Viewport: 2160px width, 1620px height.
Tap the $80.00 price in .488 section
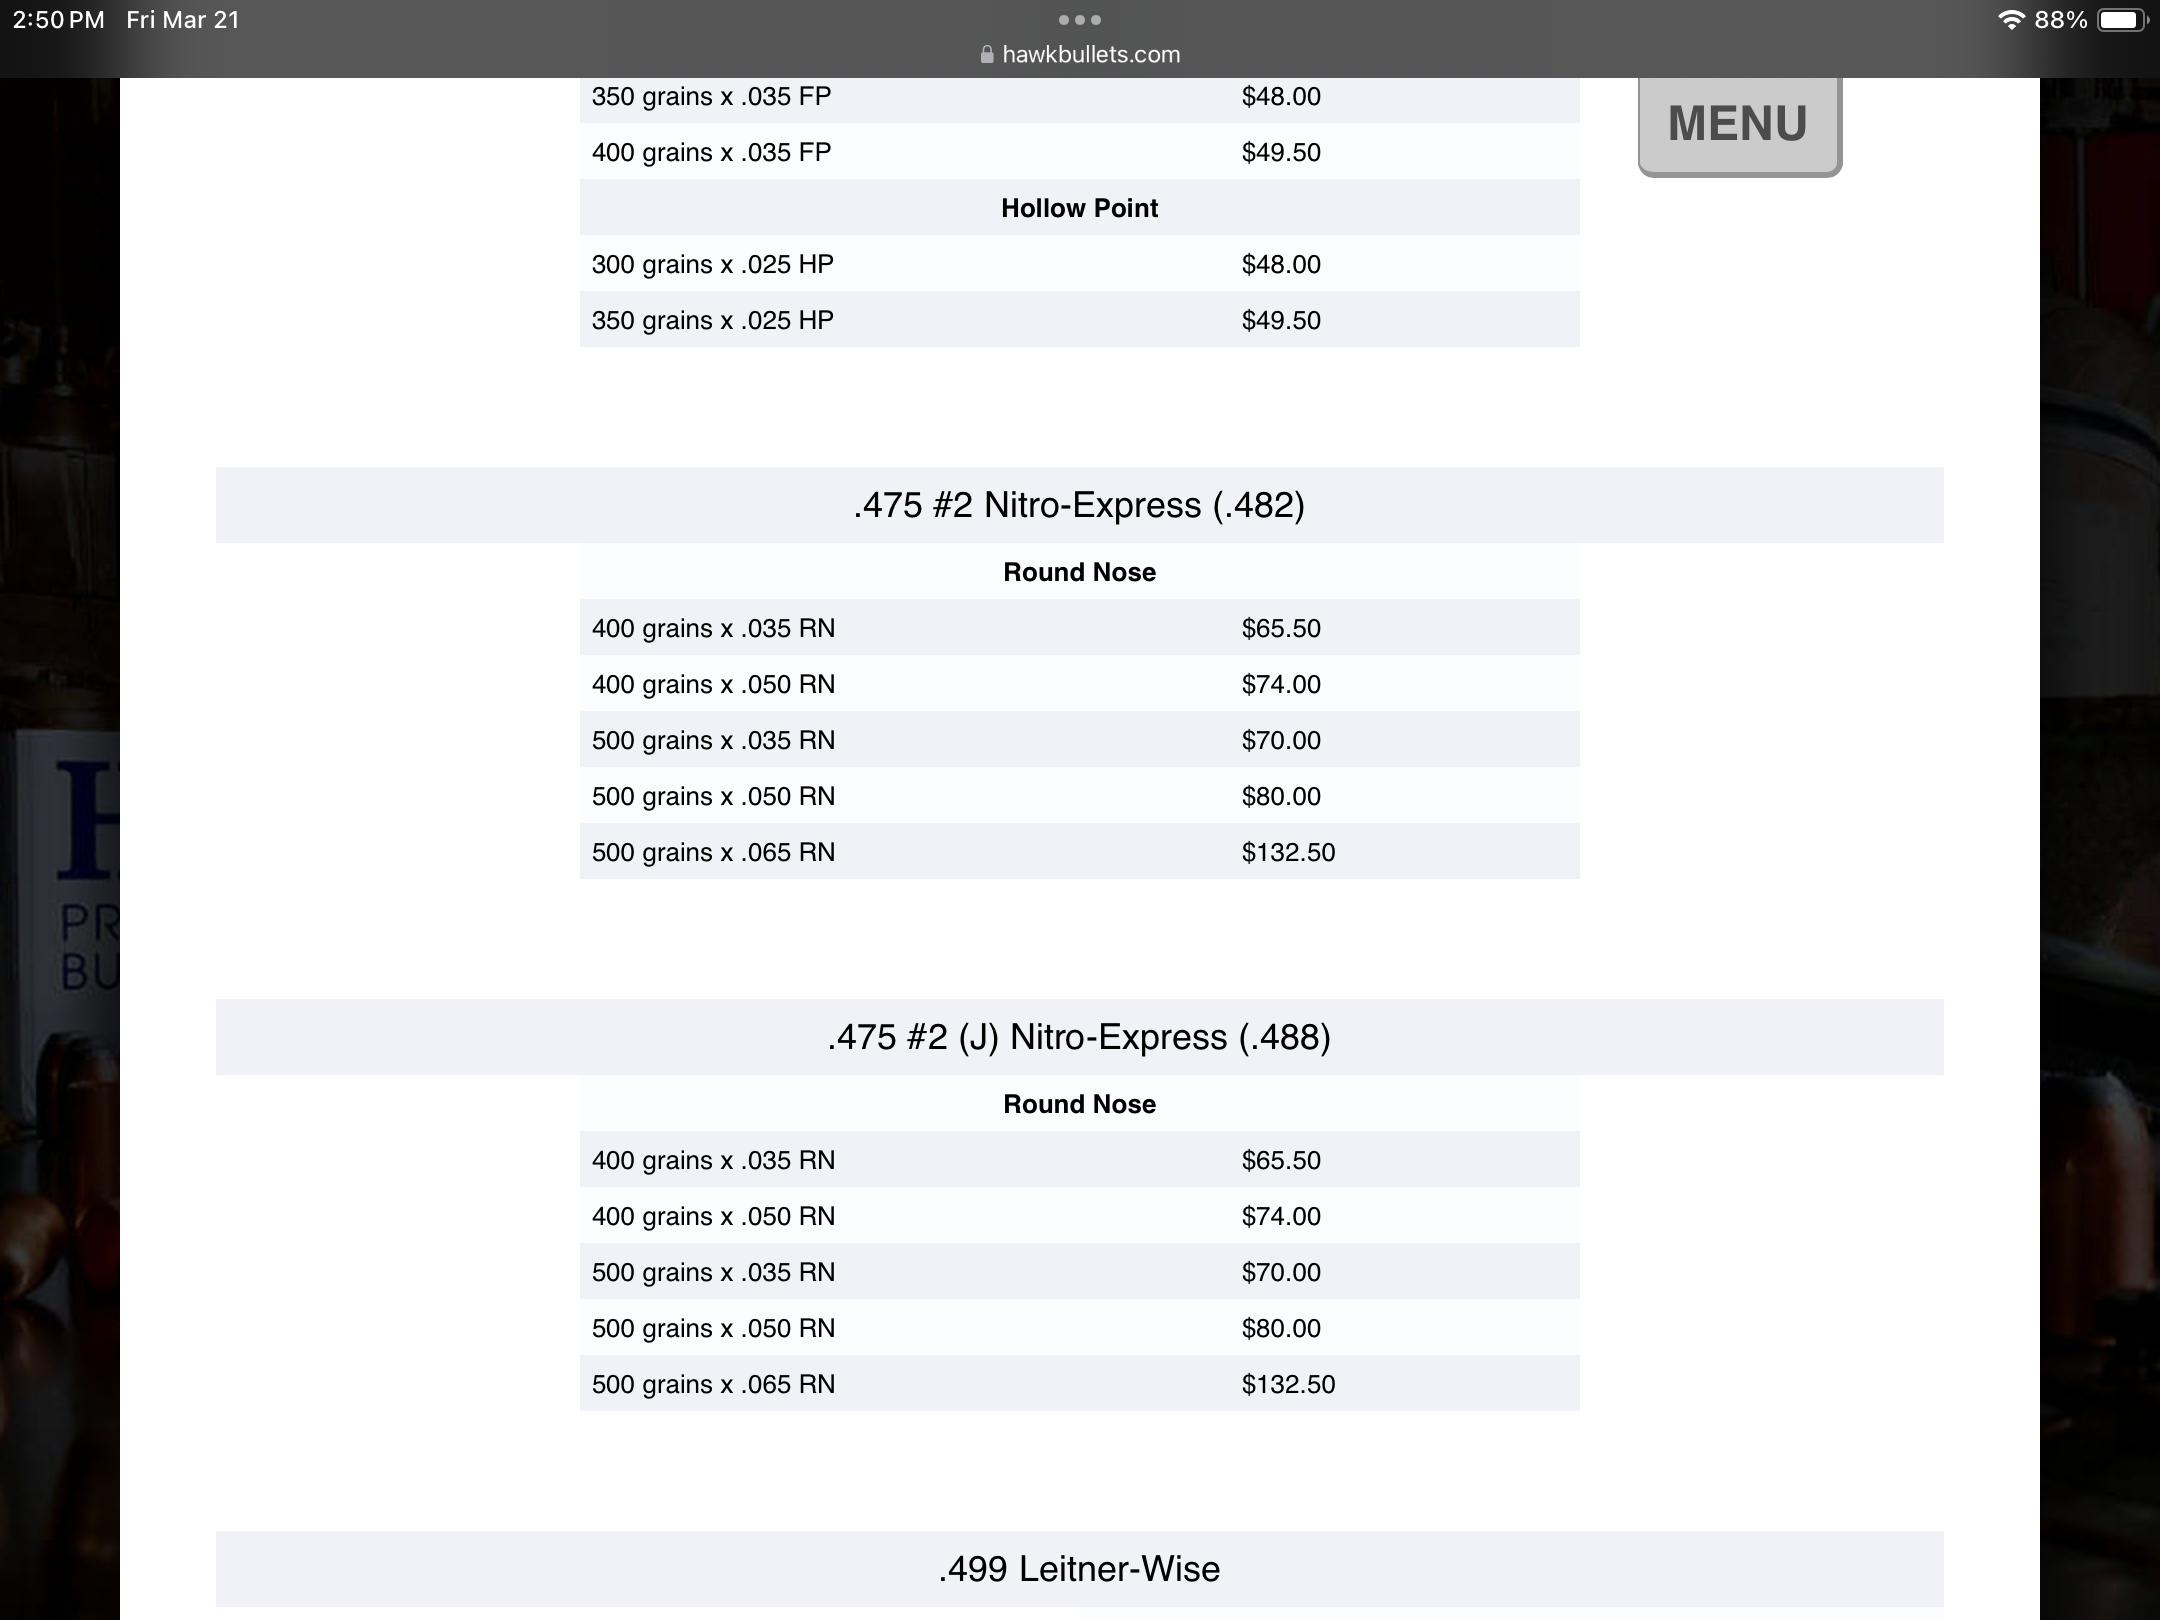(x=1281, y=1328)
